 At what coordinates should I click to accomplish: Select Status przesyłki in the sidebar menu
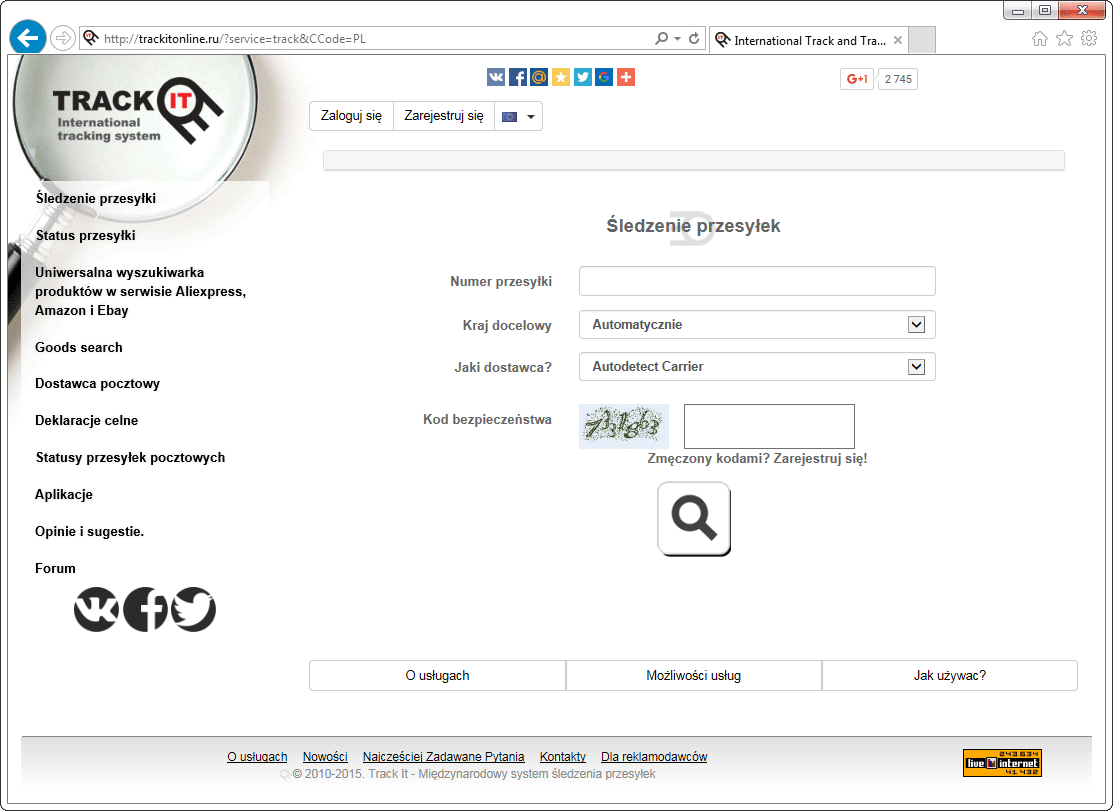pyautogui.click(x=85, y=236)
